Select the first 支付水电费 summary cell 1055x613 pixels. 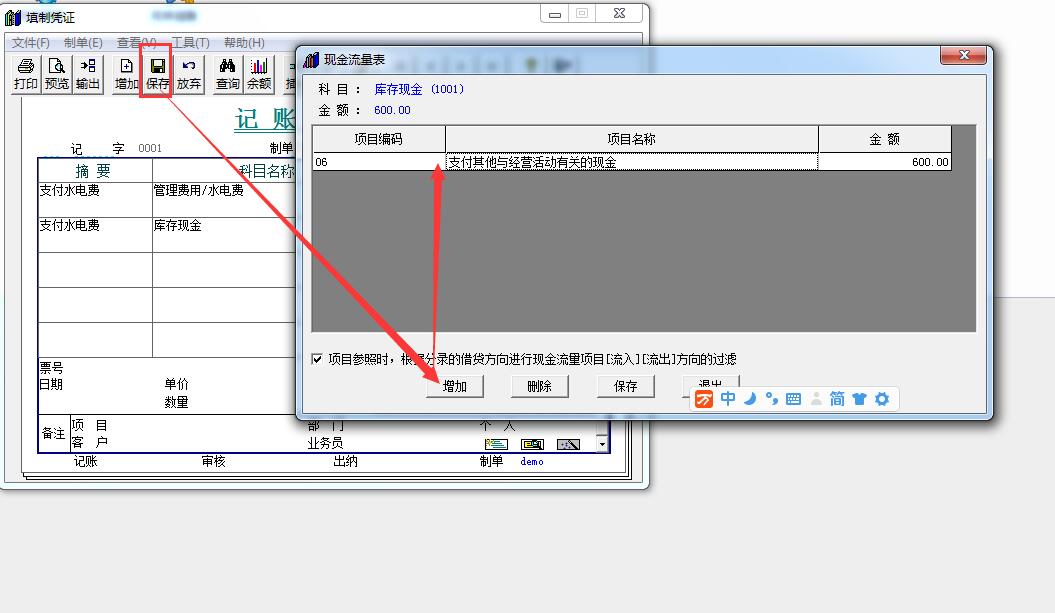pyautogui.click(x=95, y=199)
